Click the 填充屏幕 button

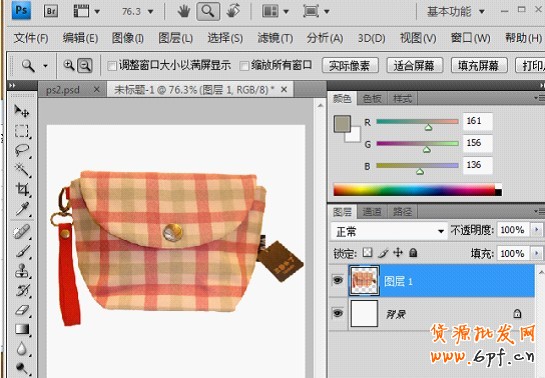479,65
